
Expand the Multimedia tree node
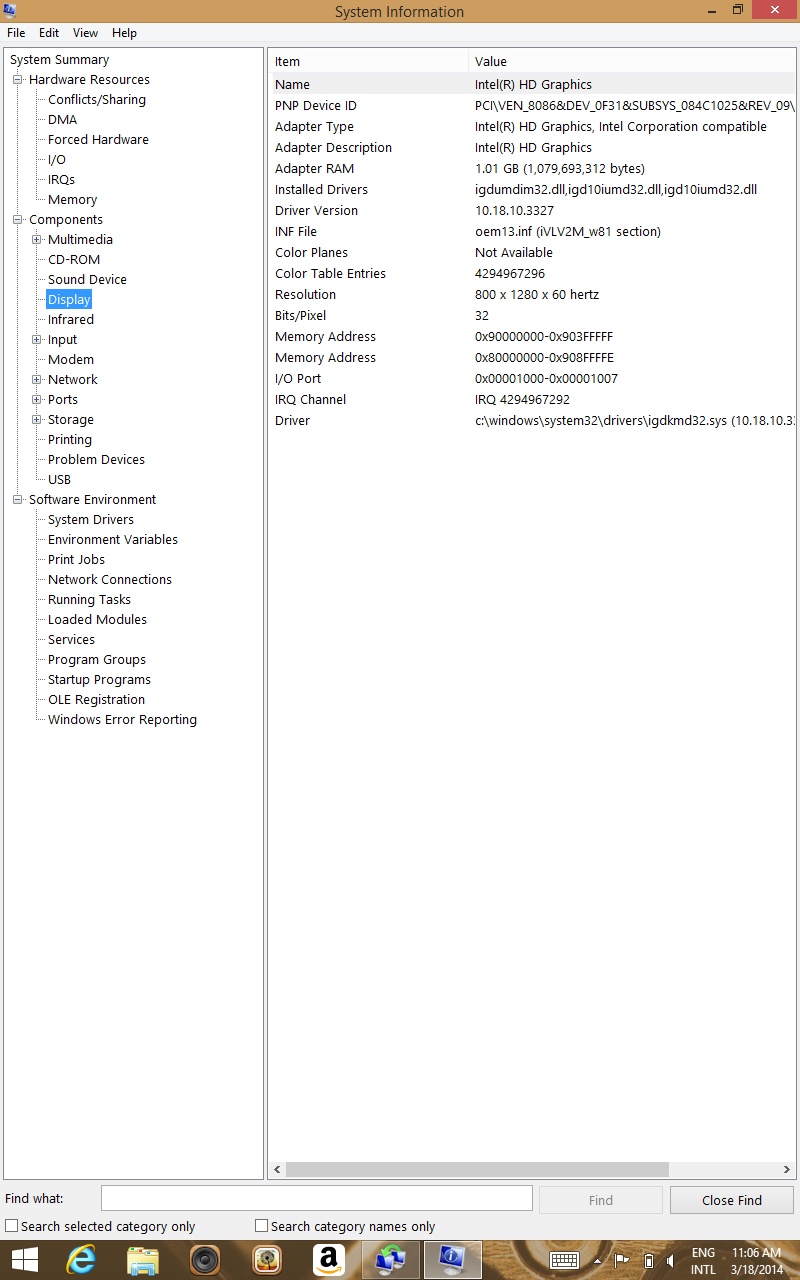coord(37,240)
